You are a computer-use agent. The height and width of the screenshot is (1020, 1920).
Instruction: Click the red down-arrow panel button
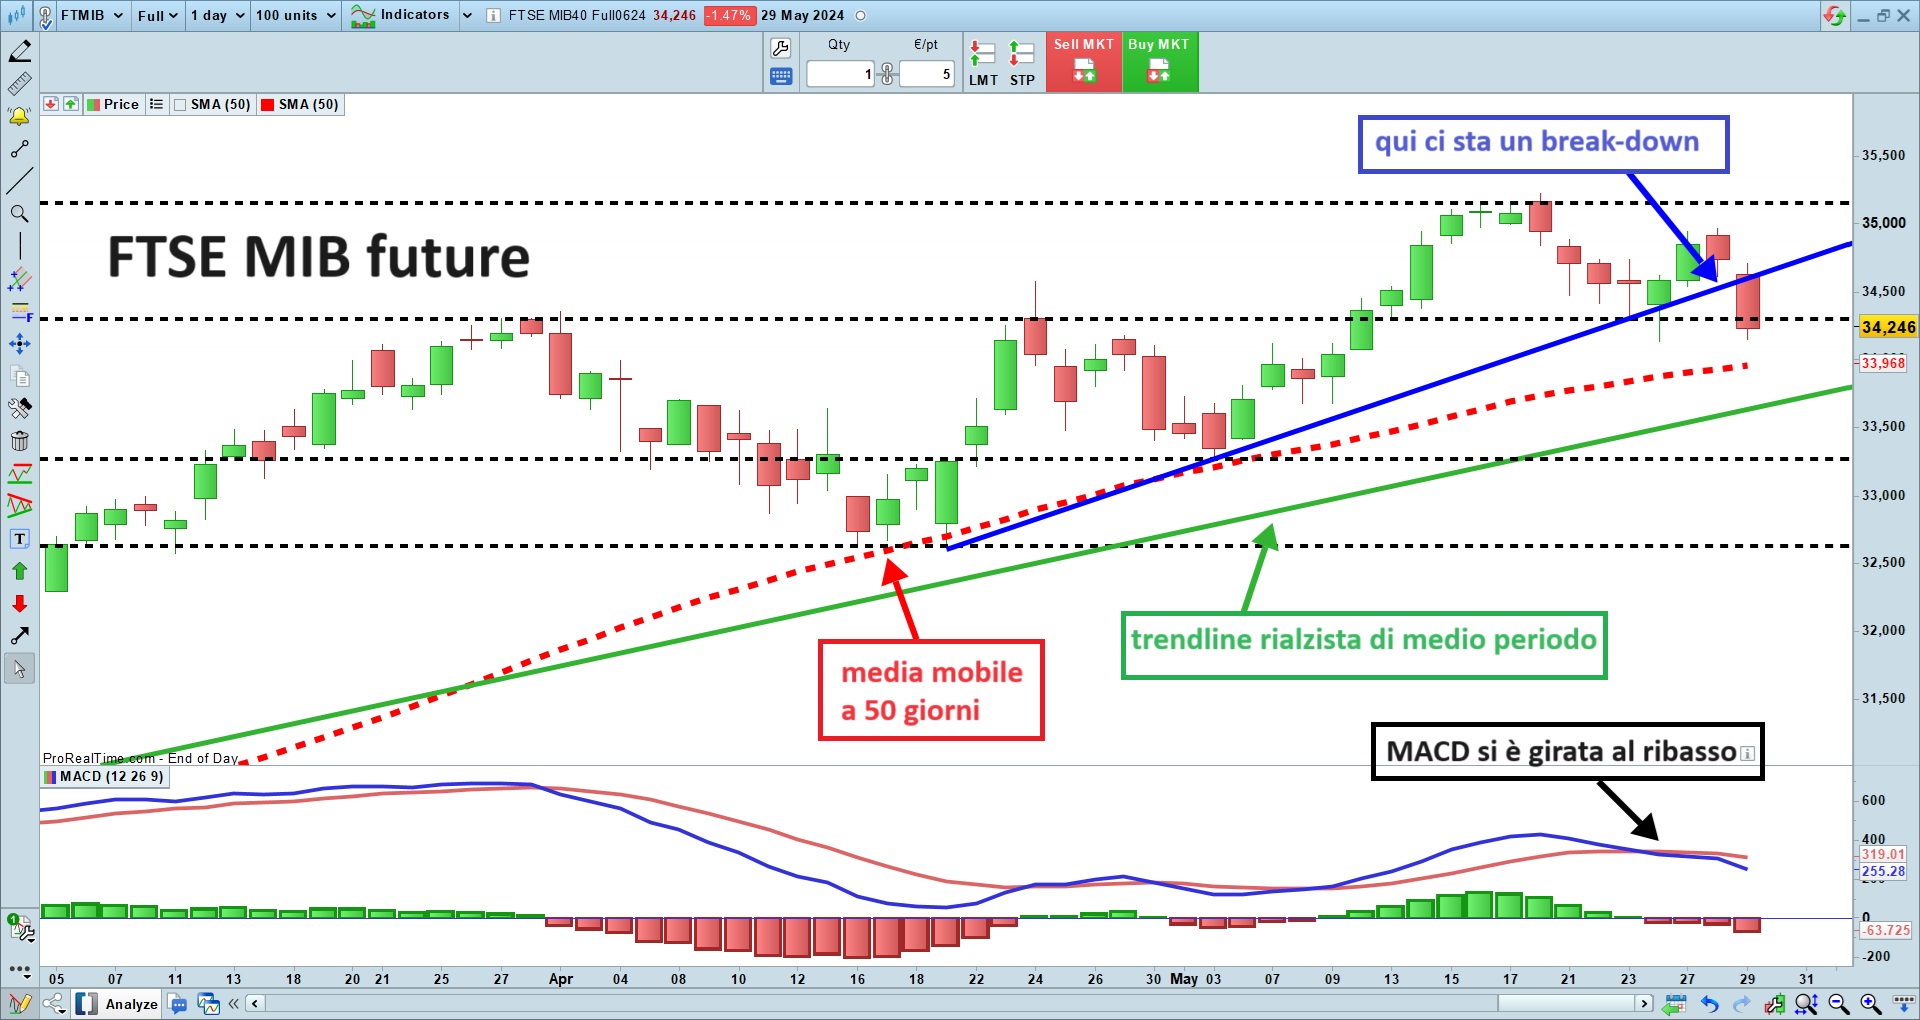click(x=50, y=104)
